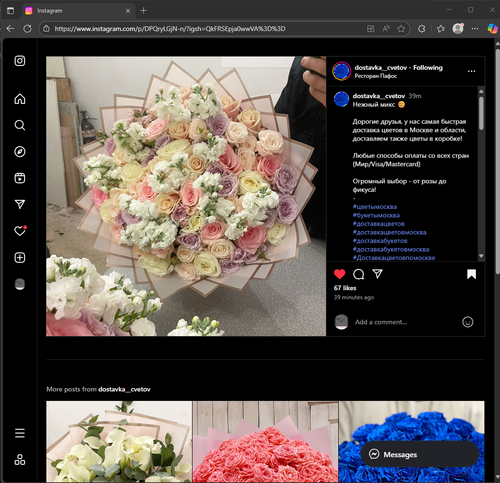This screenshot has height=483, width=500.
Task: Open hashtag #доставкабукетовмосква
Action: click(x=391, y=249)
